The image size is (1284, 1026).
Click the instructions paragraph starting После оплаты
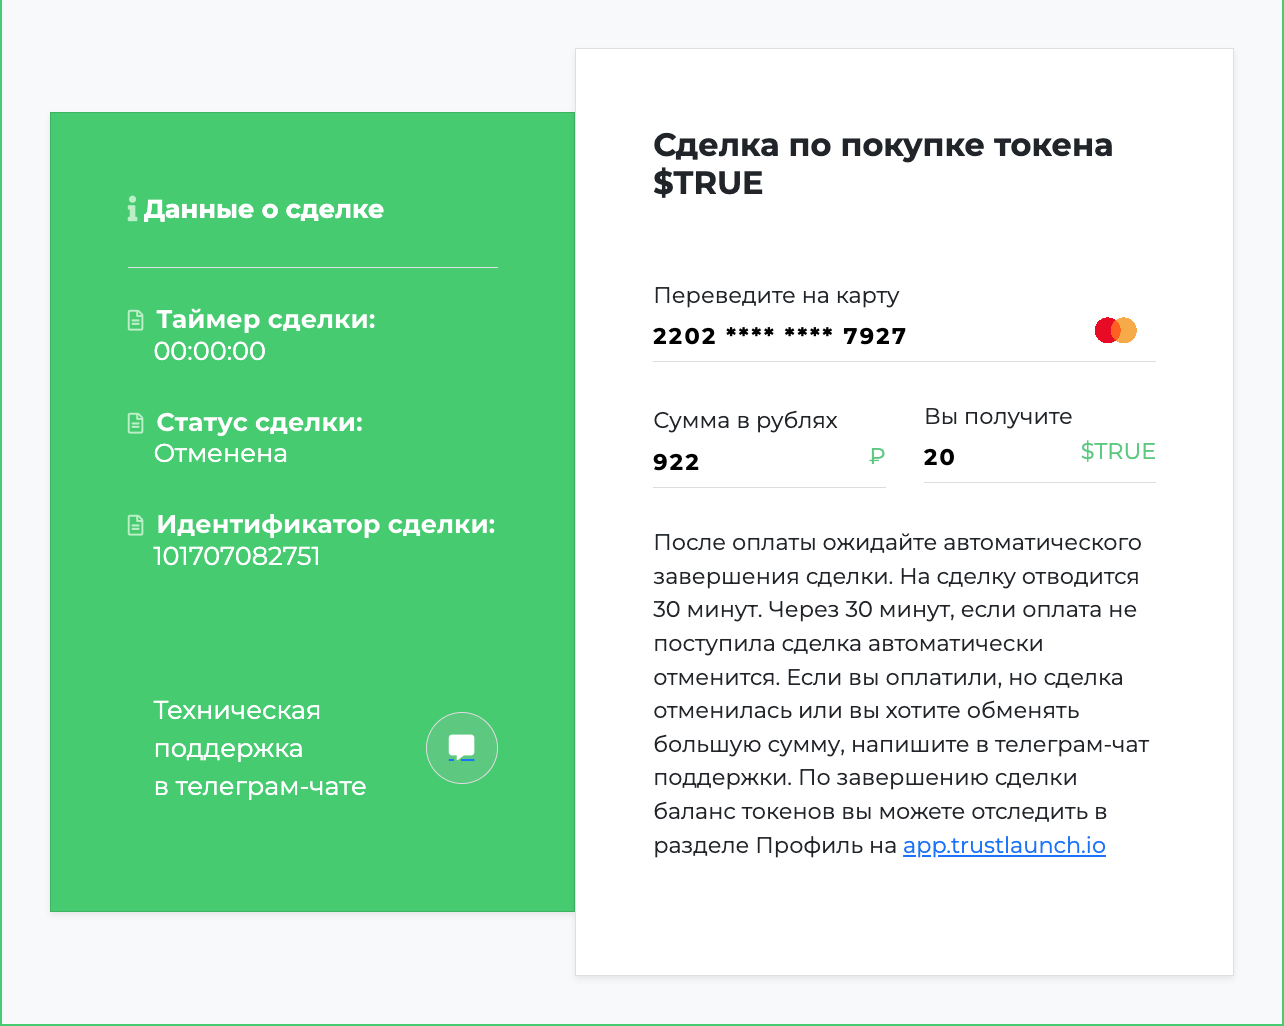901,694
